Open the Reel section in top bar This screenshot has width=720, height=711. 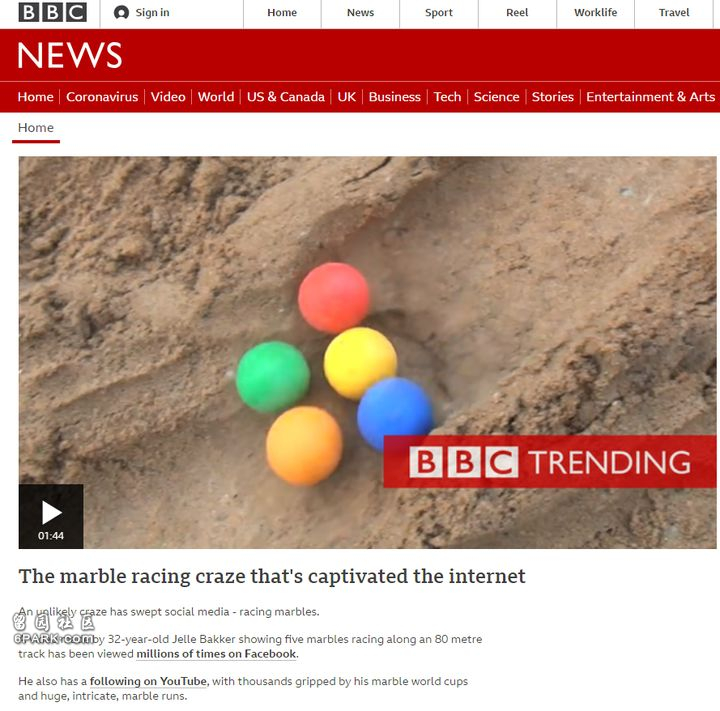coord(517,13)
